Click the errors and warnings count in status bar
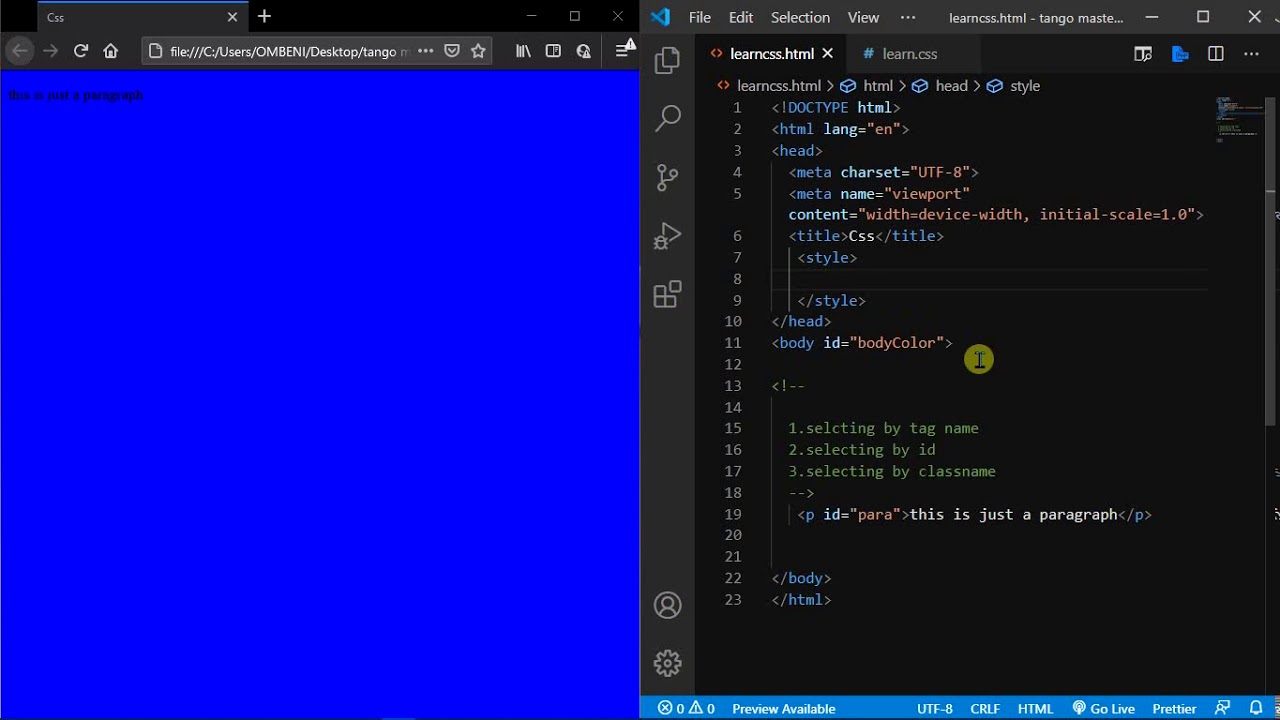 pyautogui.click(x=686, y=708)
